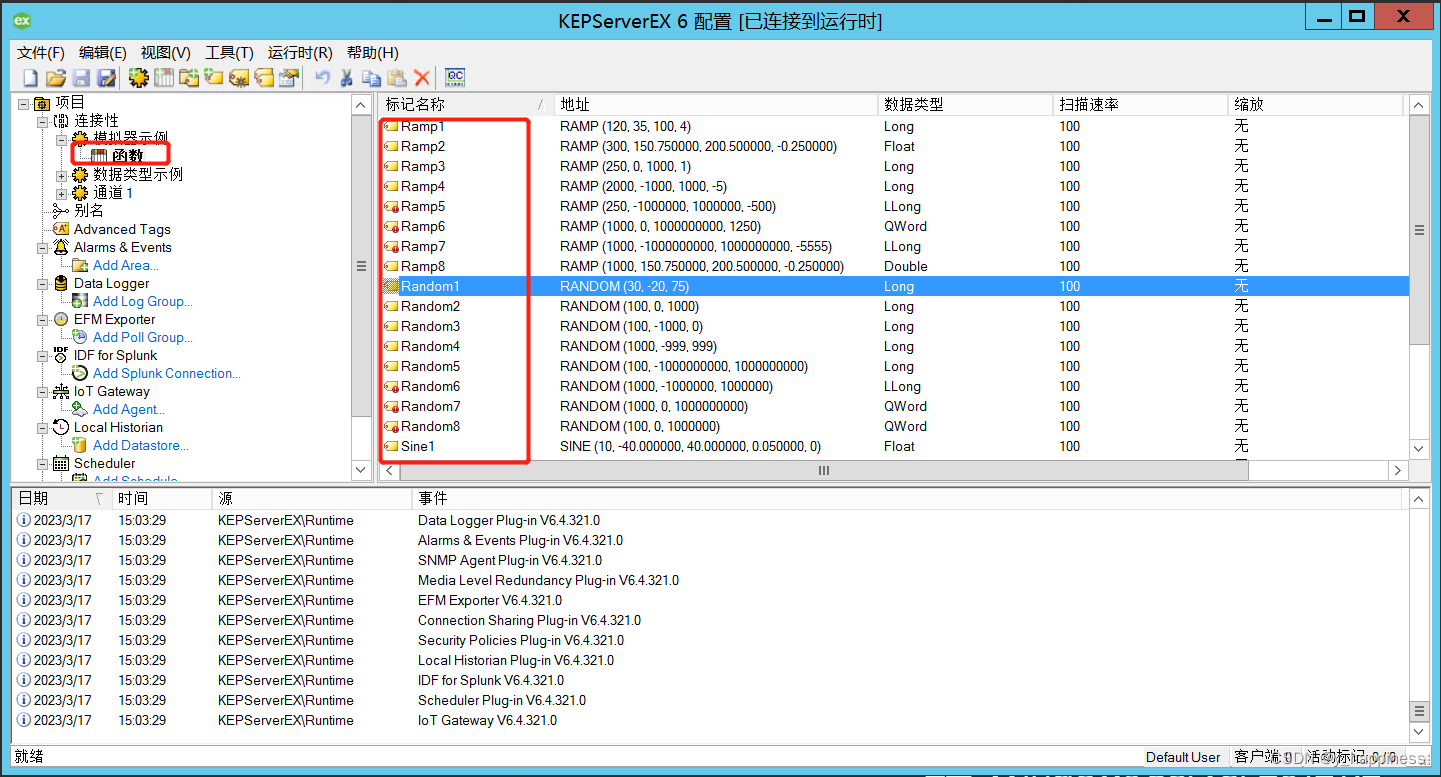
Task: Click the Add Area... link
Action: pos(126,265)
